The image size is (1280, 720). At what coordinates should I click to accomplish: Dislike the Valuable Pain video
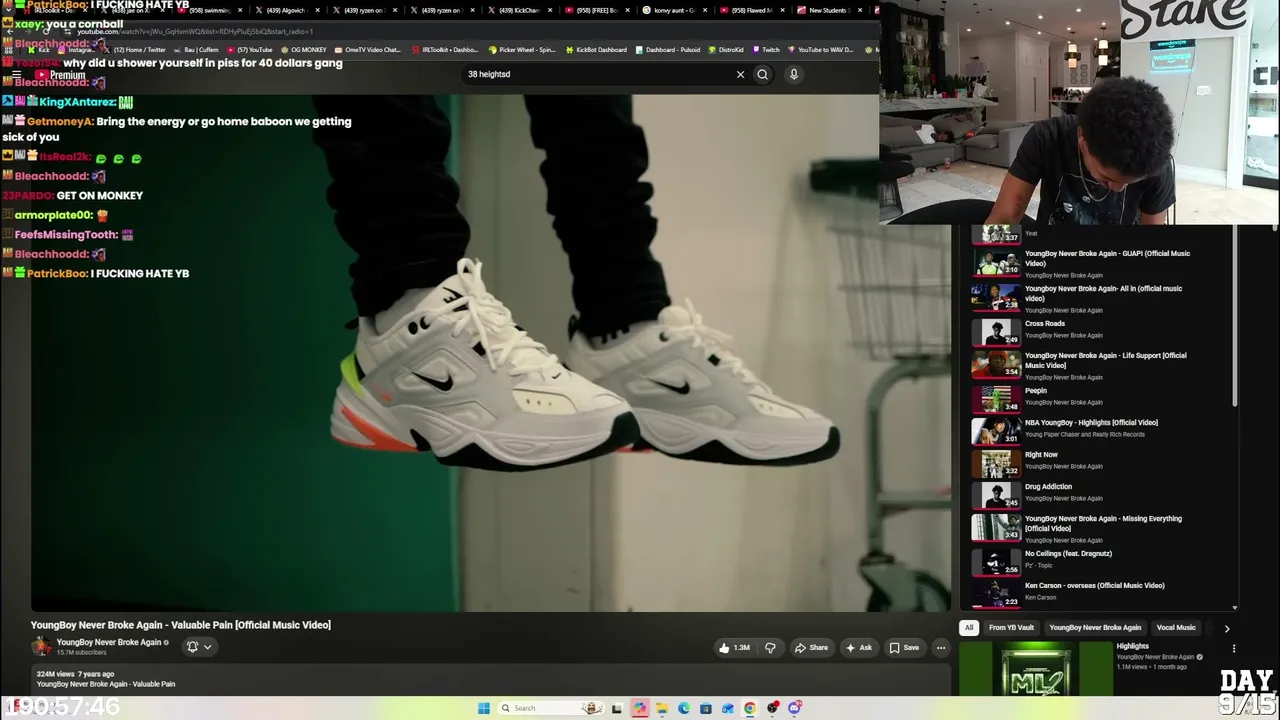pyautogui.click(x=770, y=647)
